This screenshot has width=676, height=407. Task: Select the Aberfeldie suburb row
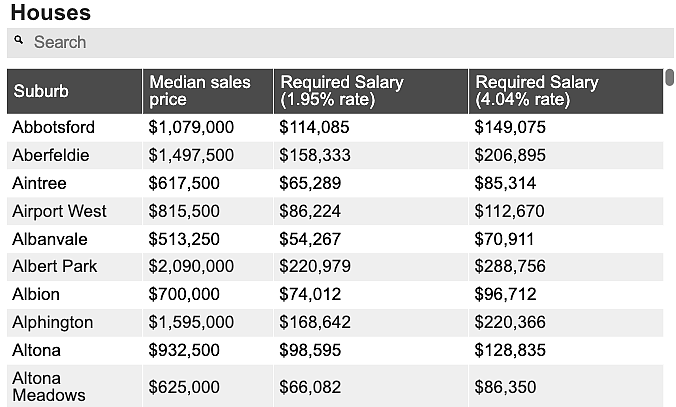tap(335, 156)
